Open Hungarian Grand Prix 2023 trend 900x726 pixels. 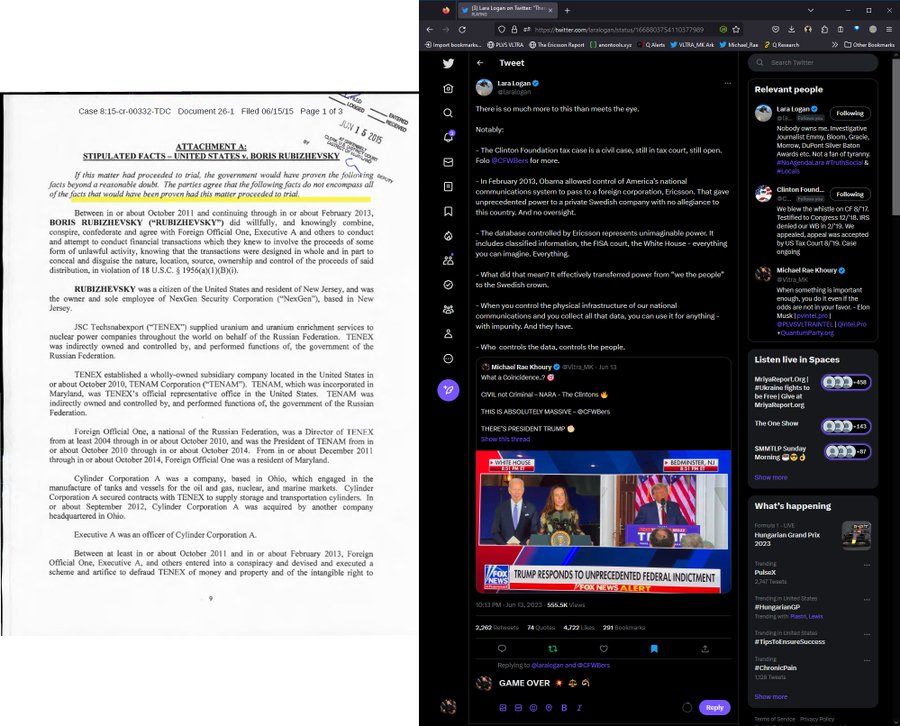click(x=813, y=535)
